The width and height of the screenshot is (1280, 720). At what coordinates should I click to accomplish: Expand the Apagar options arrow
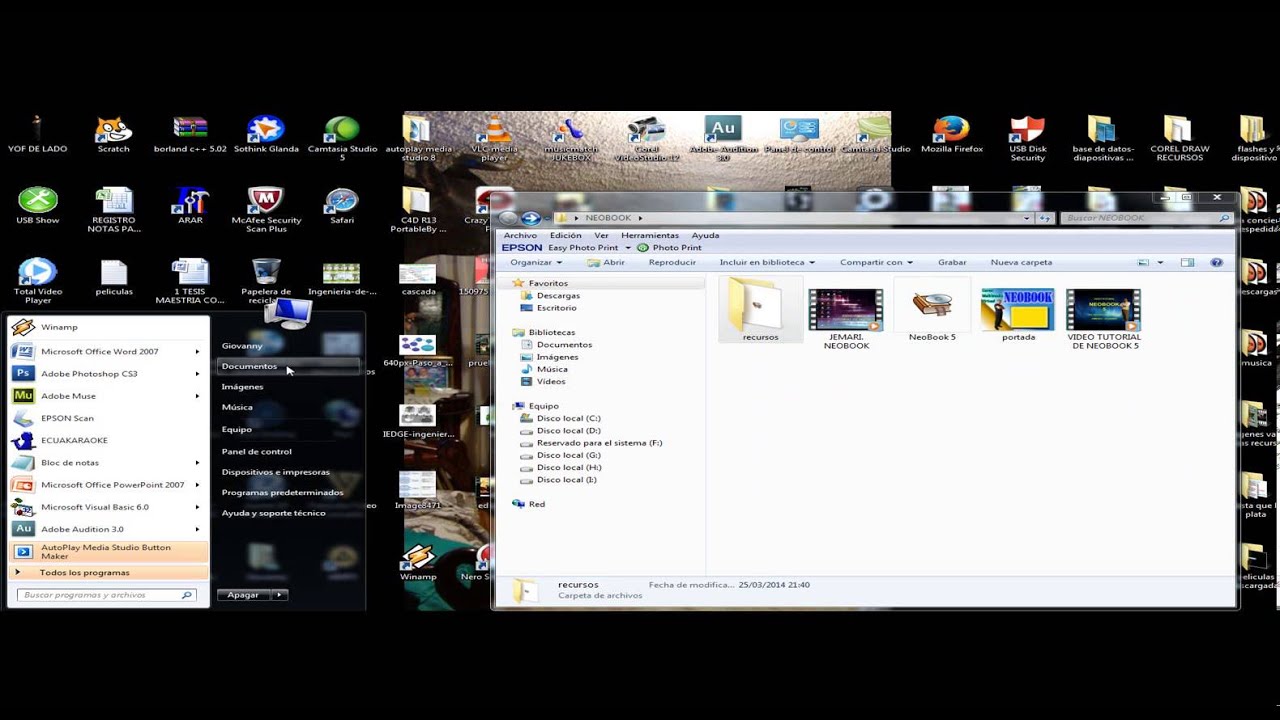(x=280, y=595)
